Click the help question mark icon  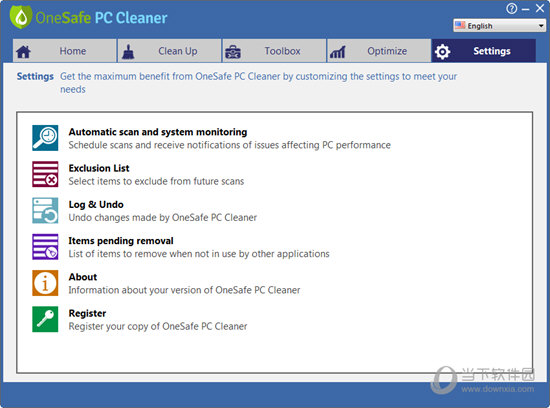[x=511, y=8]
